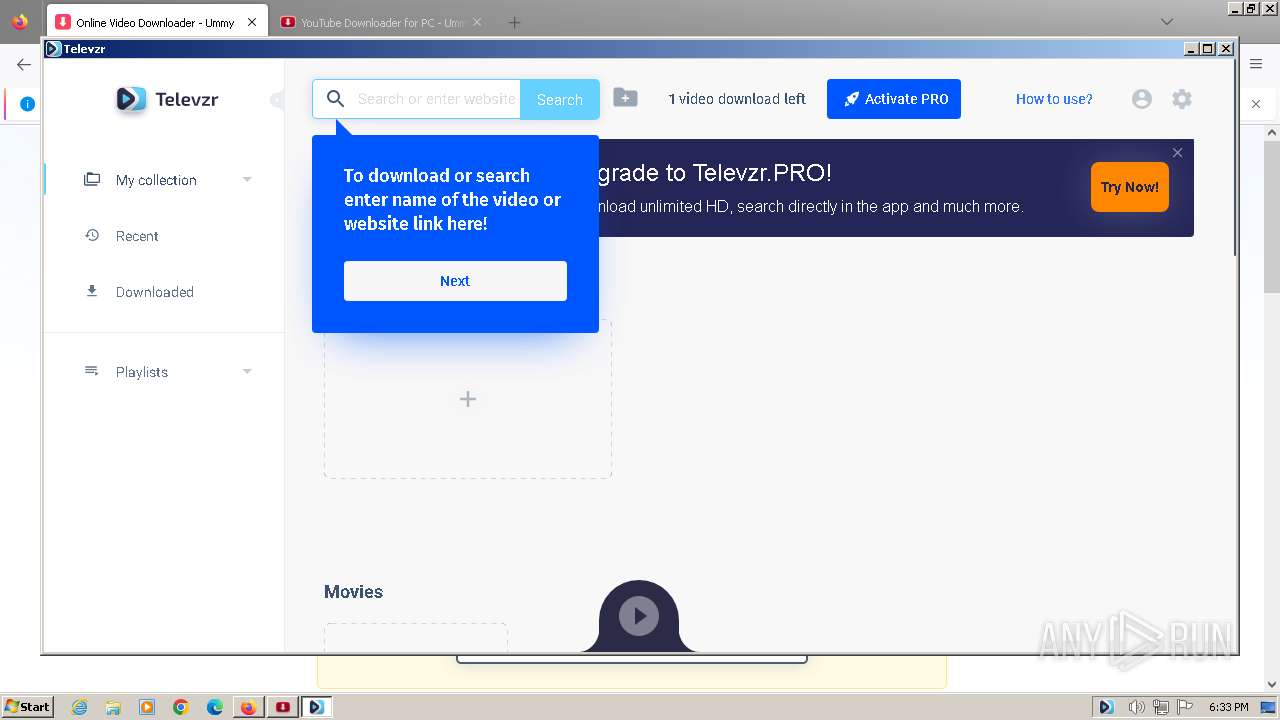Expand the Playlists dropdown arrow
The width and height of the screenshot is (1280, 720).
pyautogui.click(x=247, y=372)
